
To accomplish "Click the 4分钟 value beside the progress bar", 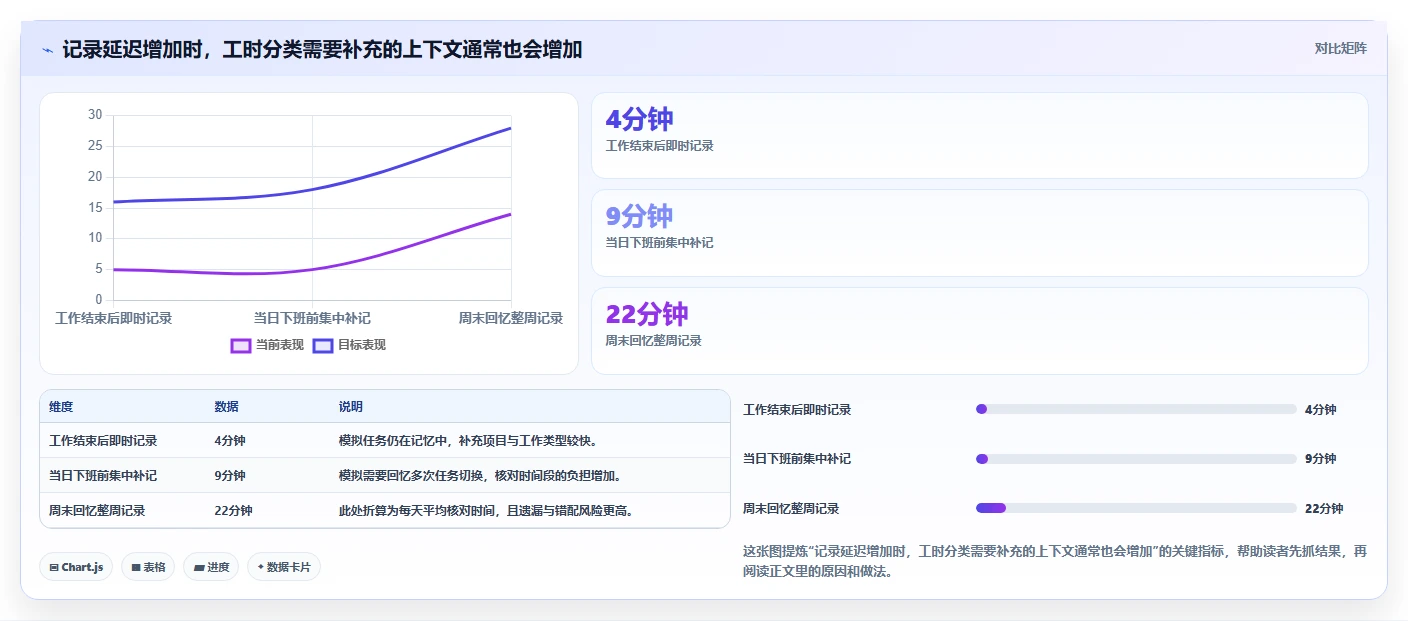I will (x=1321, y=410).
